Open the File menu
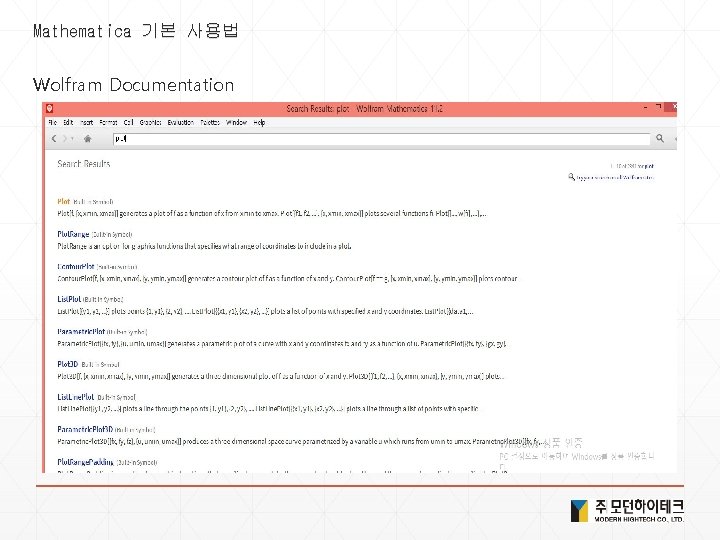This screenshot has width=720, height=540. [x=53, y=123]
